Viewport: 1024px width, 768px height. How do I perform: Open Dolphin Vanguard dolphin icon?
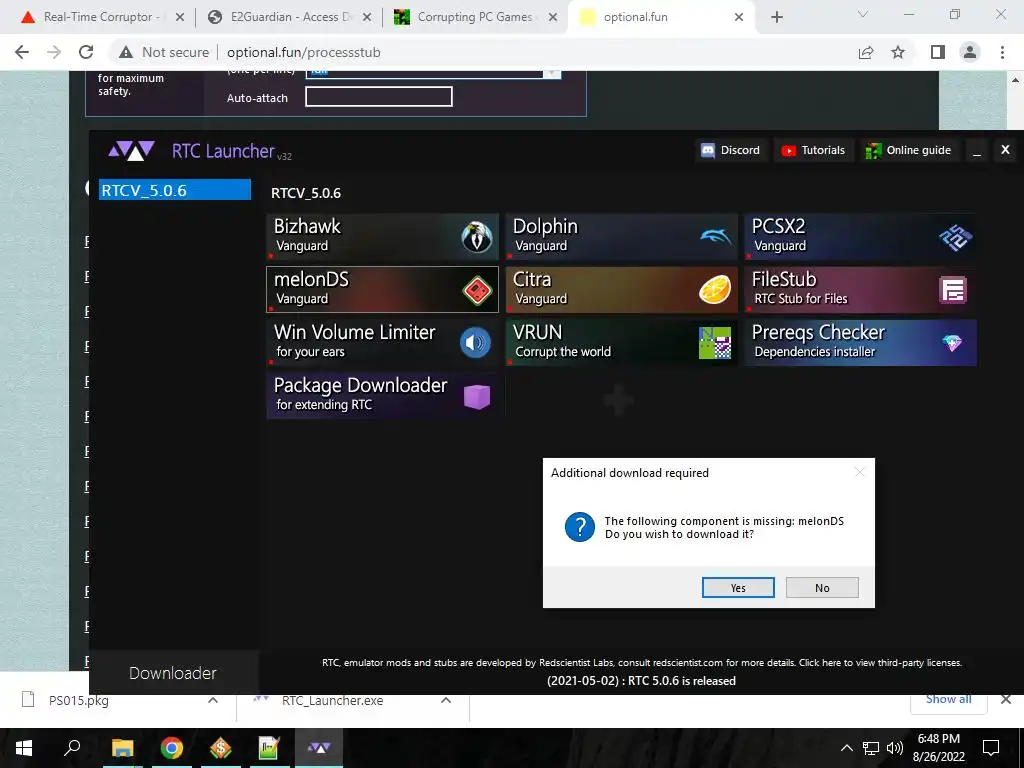tap(716, 236)
